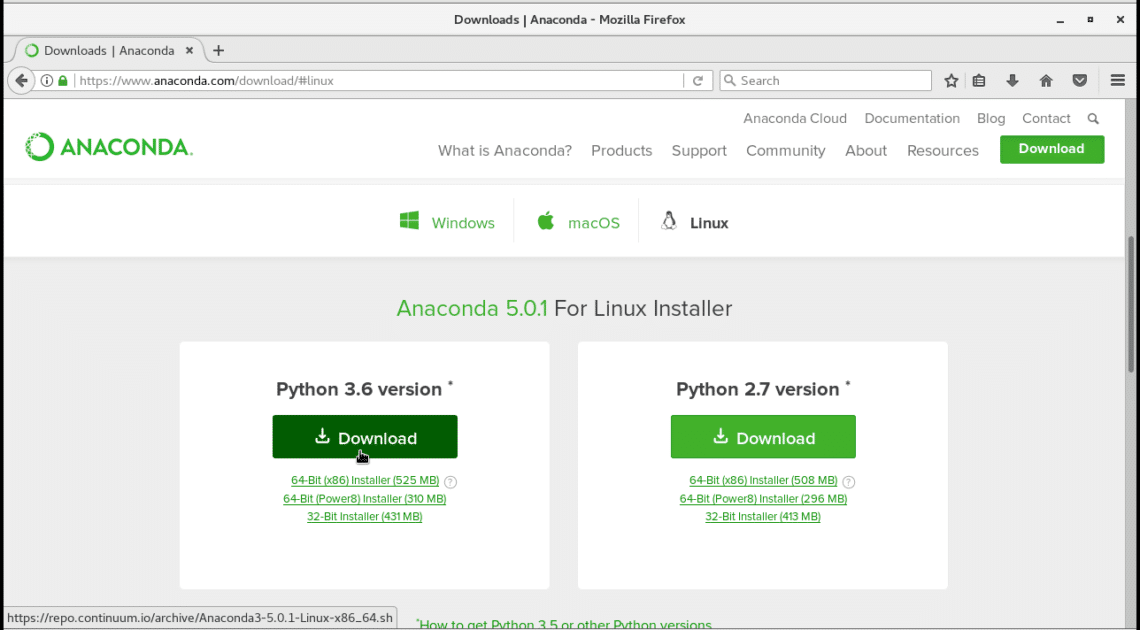
Task: Open Anaconda Cloud link
Action: tap(795, 118)
